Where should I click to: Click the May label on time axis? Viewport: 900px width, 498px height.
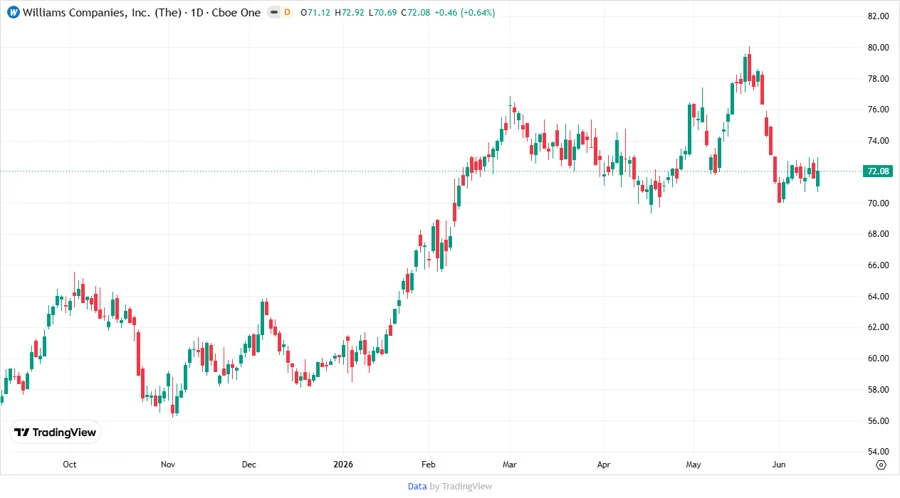(693, 464)
